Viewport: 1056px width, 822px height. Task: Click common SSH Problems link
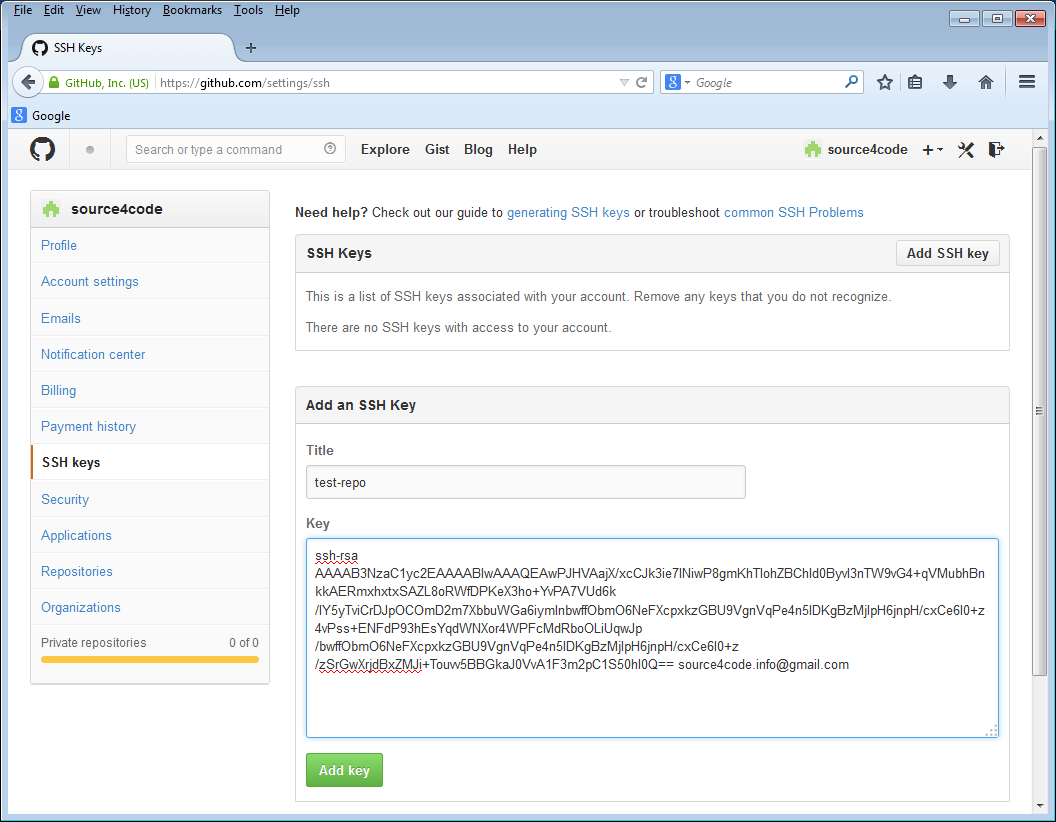pos(793,213)
